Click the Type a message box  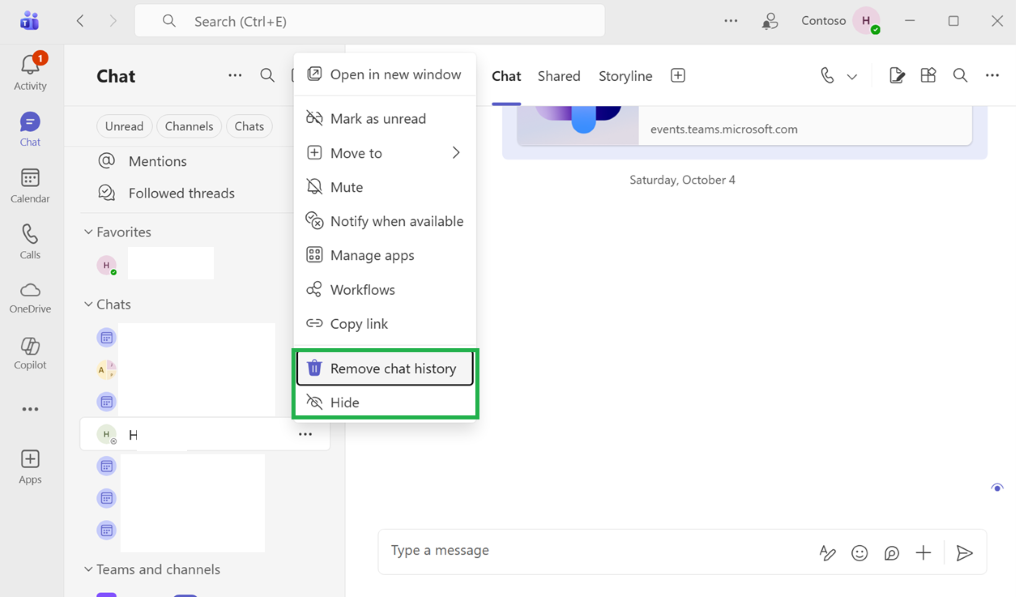pos(594,551)
